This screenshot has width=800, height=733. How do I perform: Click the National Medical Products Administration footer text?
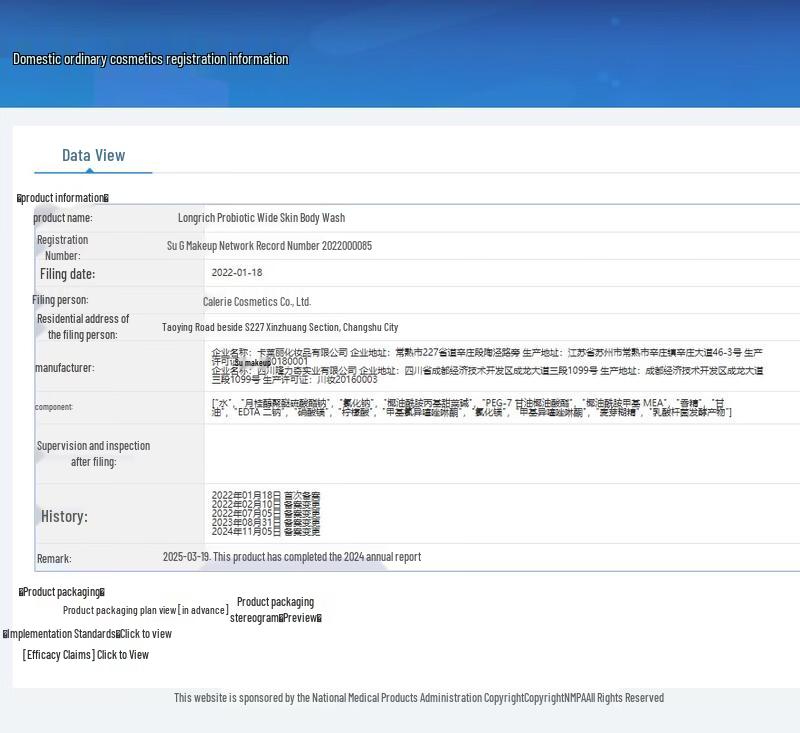(x=418, y=698)
